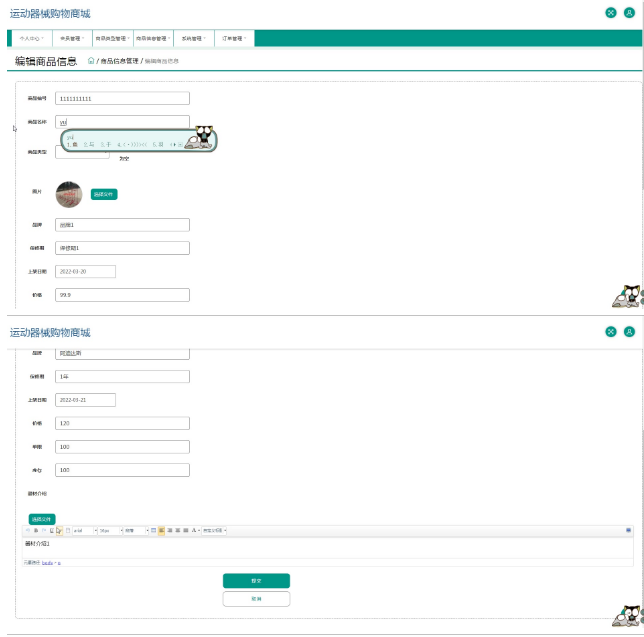Image resolution: width=644 pixels, height=637 pixels.
Task: Click fullscreen icon in lower page header
Action: [x=611, y=331]
